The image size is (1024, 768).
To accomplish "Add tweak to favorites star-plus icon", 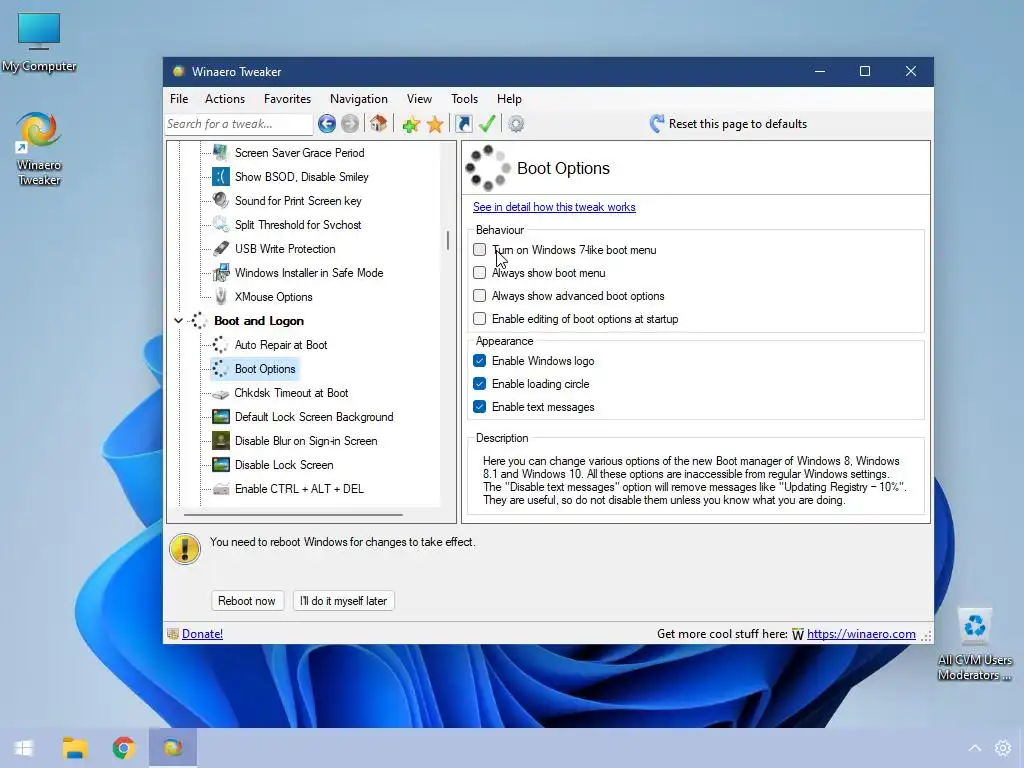I will coord(411,123).
